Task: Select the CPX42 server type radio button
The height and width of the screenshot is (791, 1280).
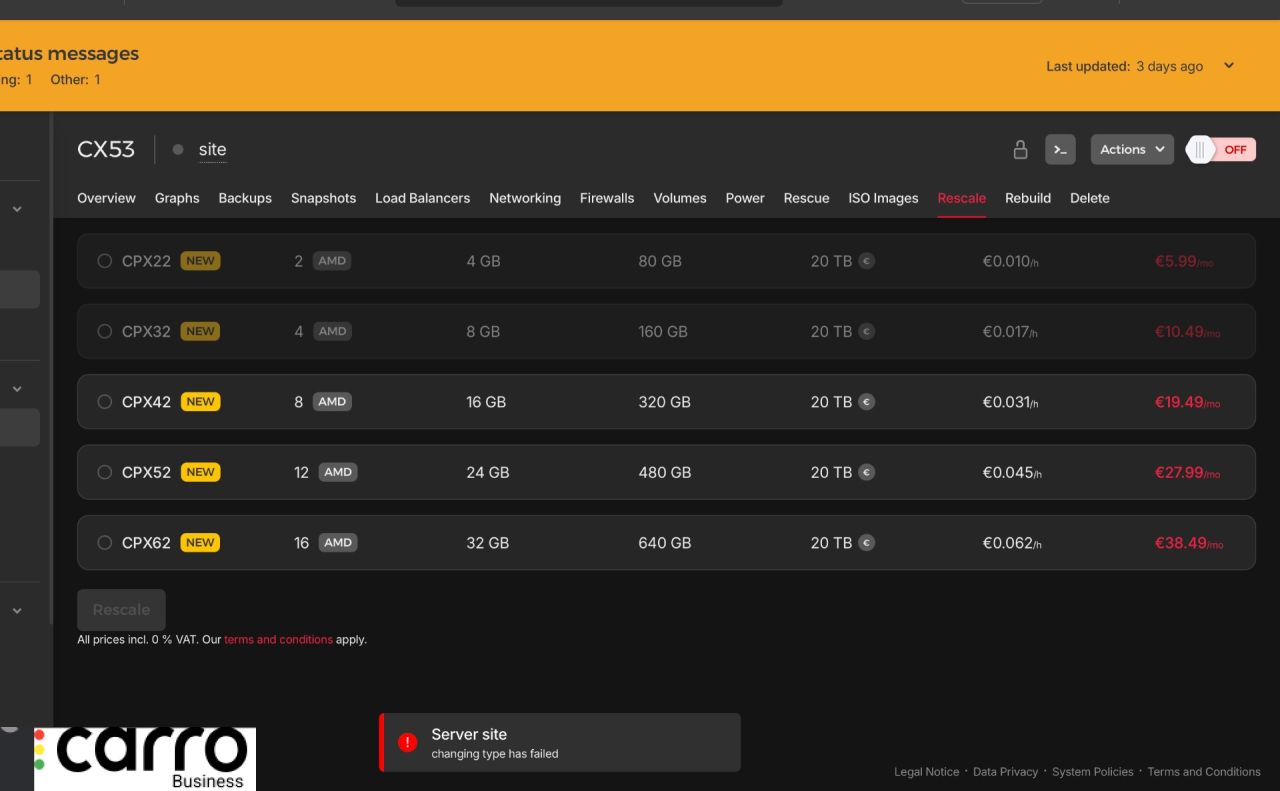Action: (104, 402)
